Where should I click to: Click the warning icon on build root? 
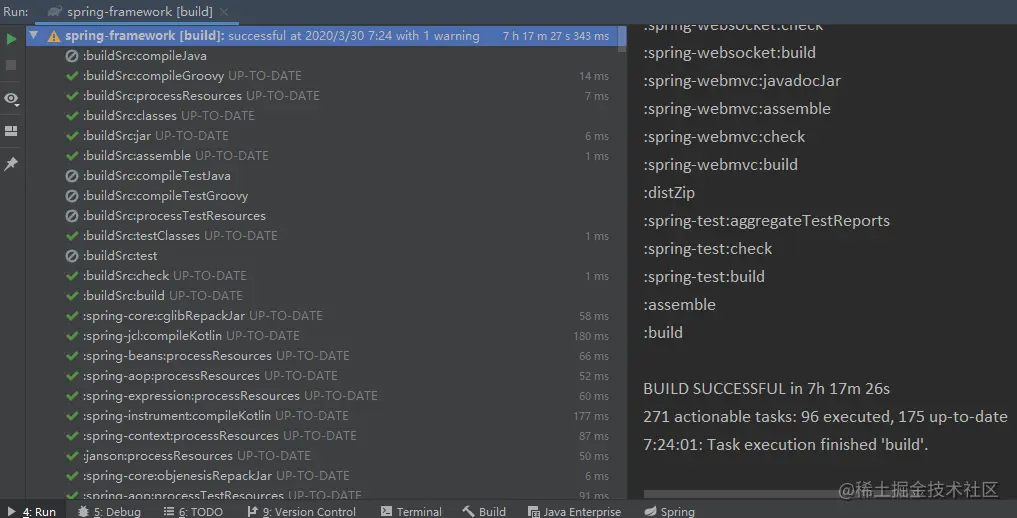(54, 36)
